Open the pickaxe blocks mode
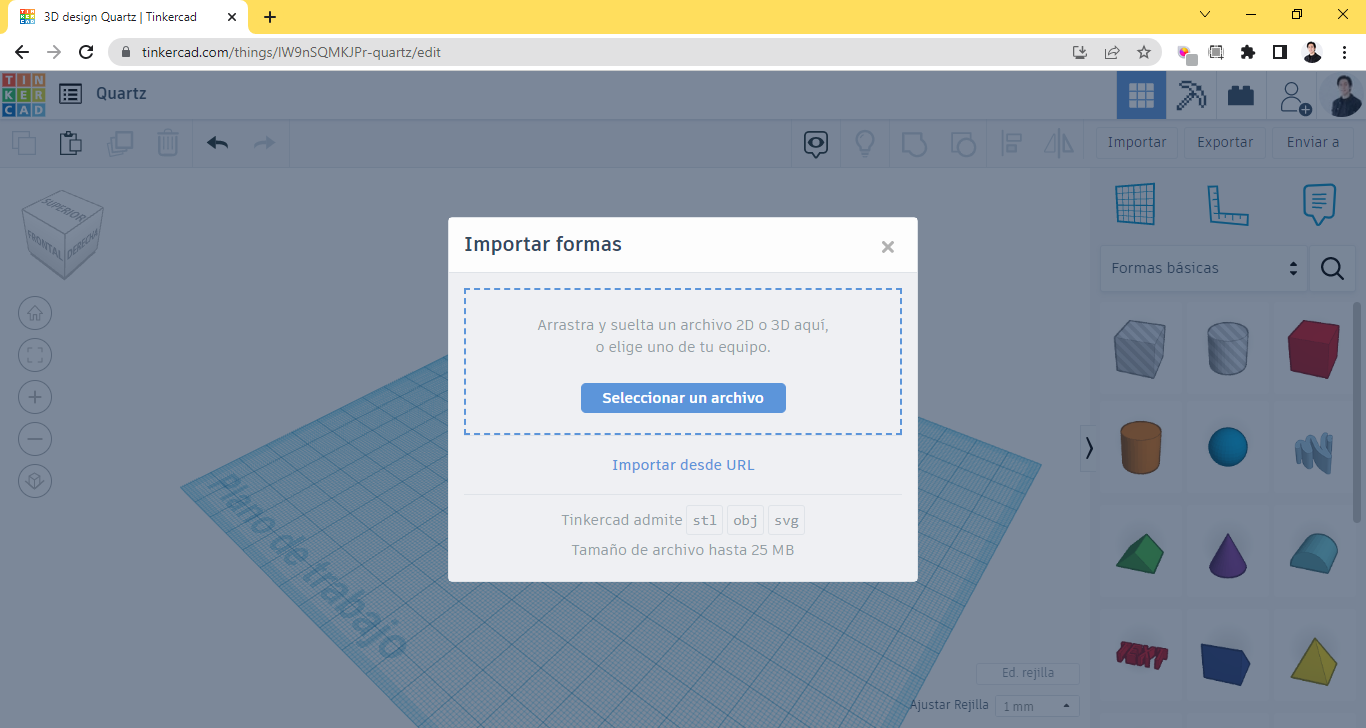The image size is (1366, 728). pyautogui.click(x=1190, y=95)
